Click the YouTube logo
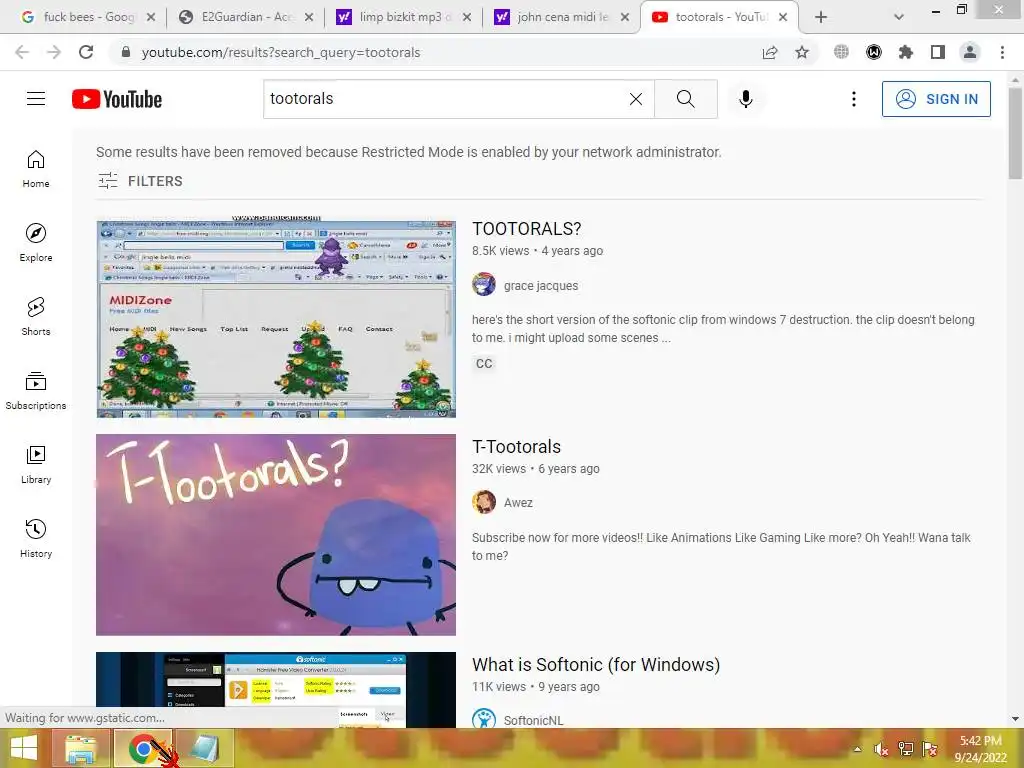Screen dimensions: 1024x768 pyautogui.click(x=117, y=99)
